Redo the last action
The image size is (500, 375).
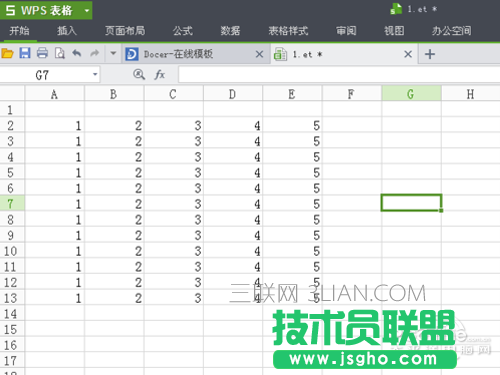pos(95,53)
